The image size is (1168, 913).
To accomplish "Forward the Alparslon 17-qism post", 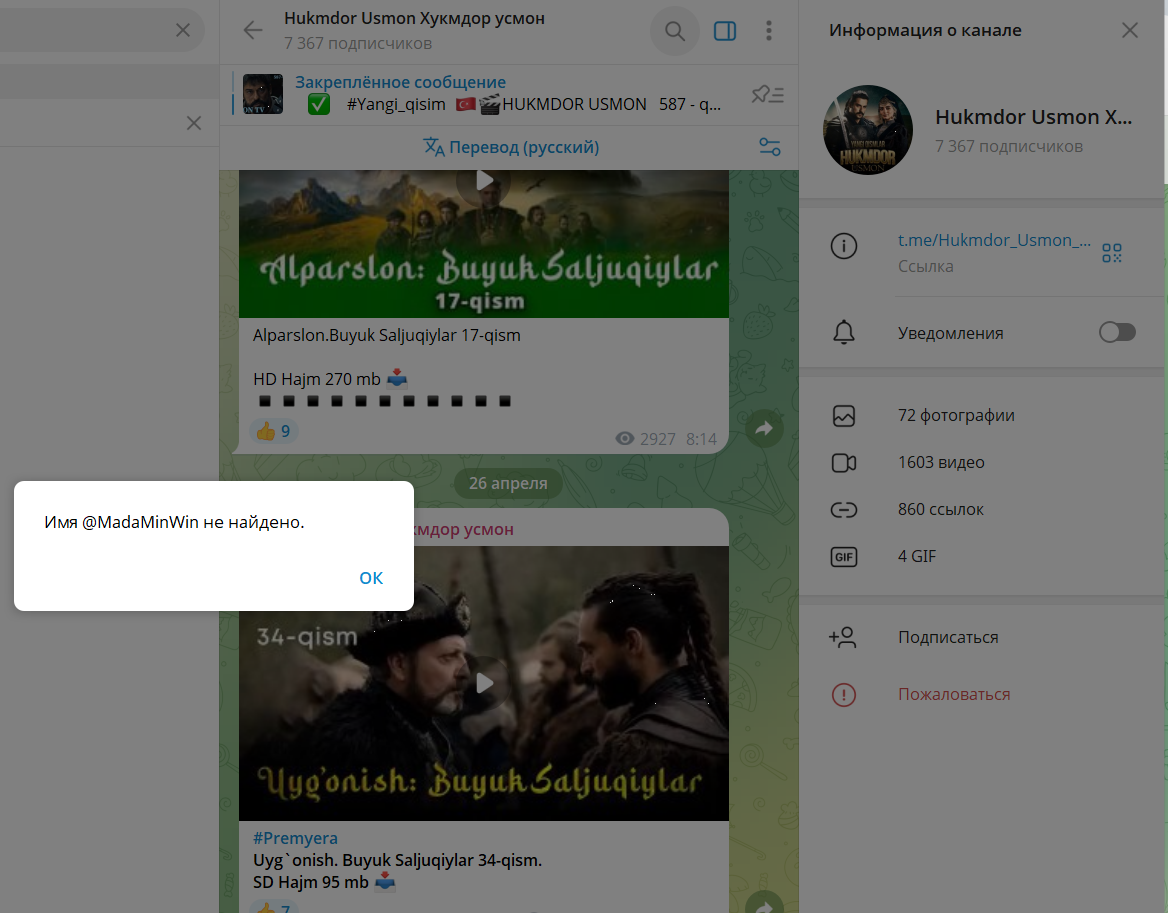I will click(764, 428).
